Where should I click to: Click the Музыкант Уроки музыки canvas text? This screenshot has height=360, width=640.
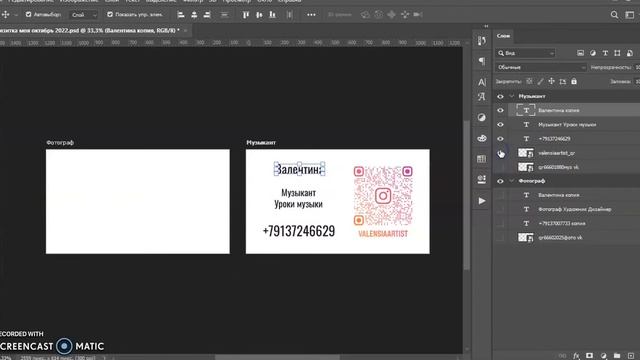click(298, 198)
